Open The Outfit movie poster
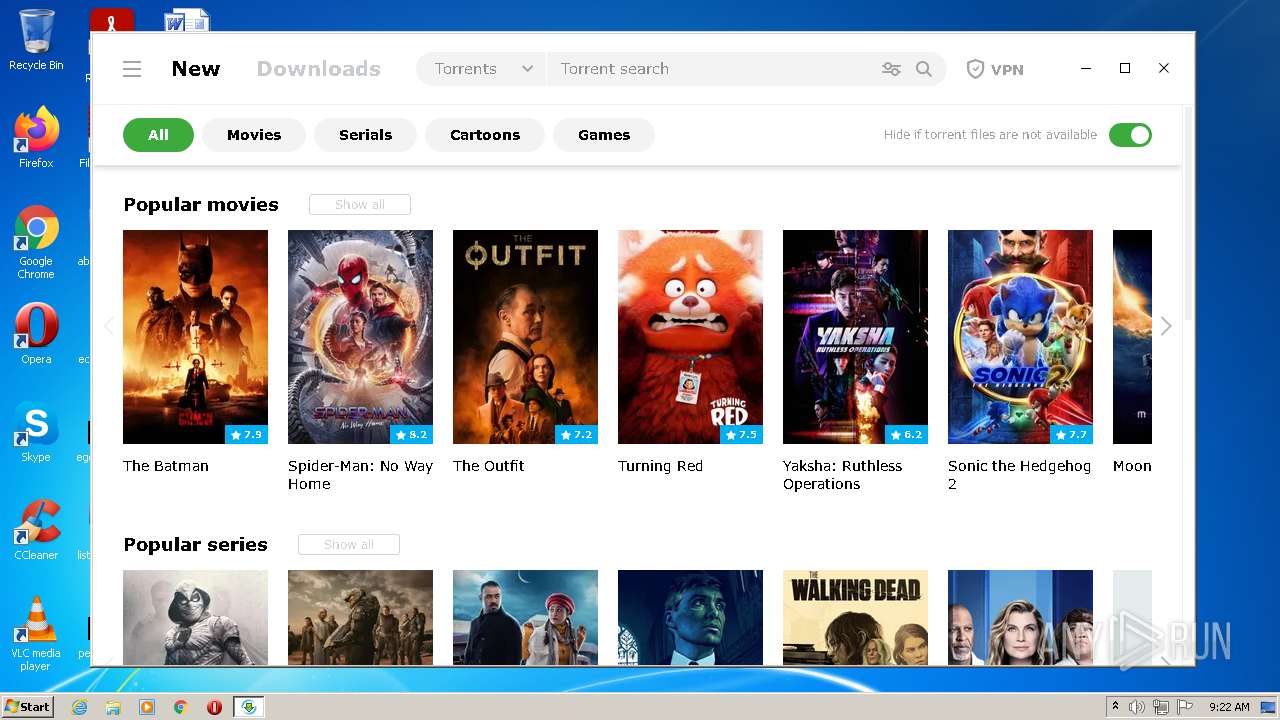Screen dimensions: 1280x720 [525, 337]
